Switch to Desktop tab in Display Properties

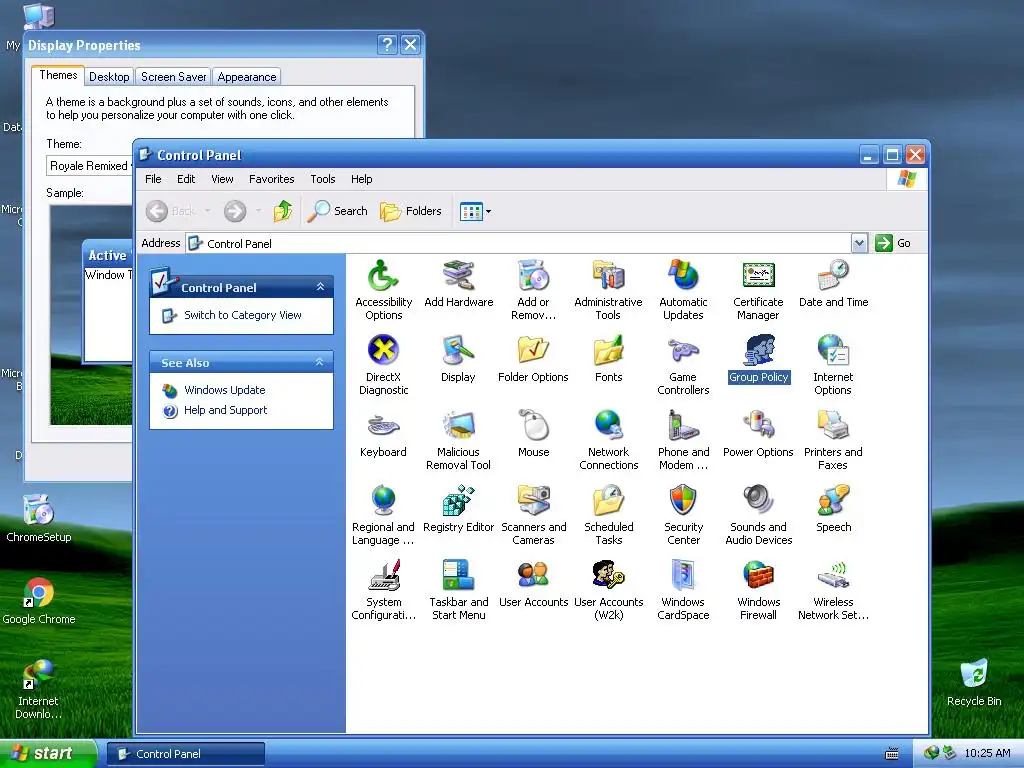coord(109,76)
